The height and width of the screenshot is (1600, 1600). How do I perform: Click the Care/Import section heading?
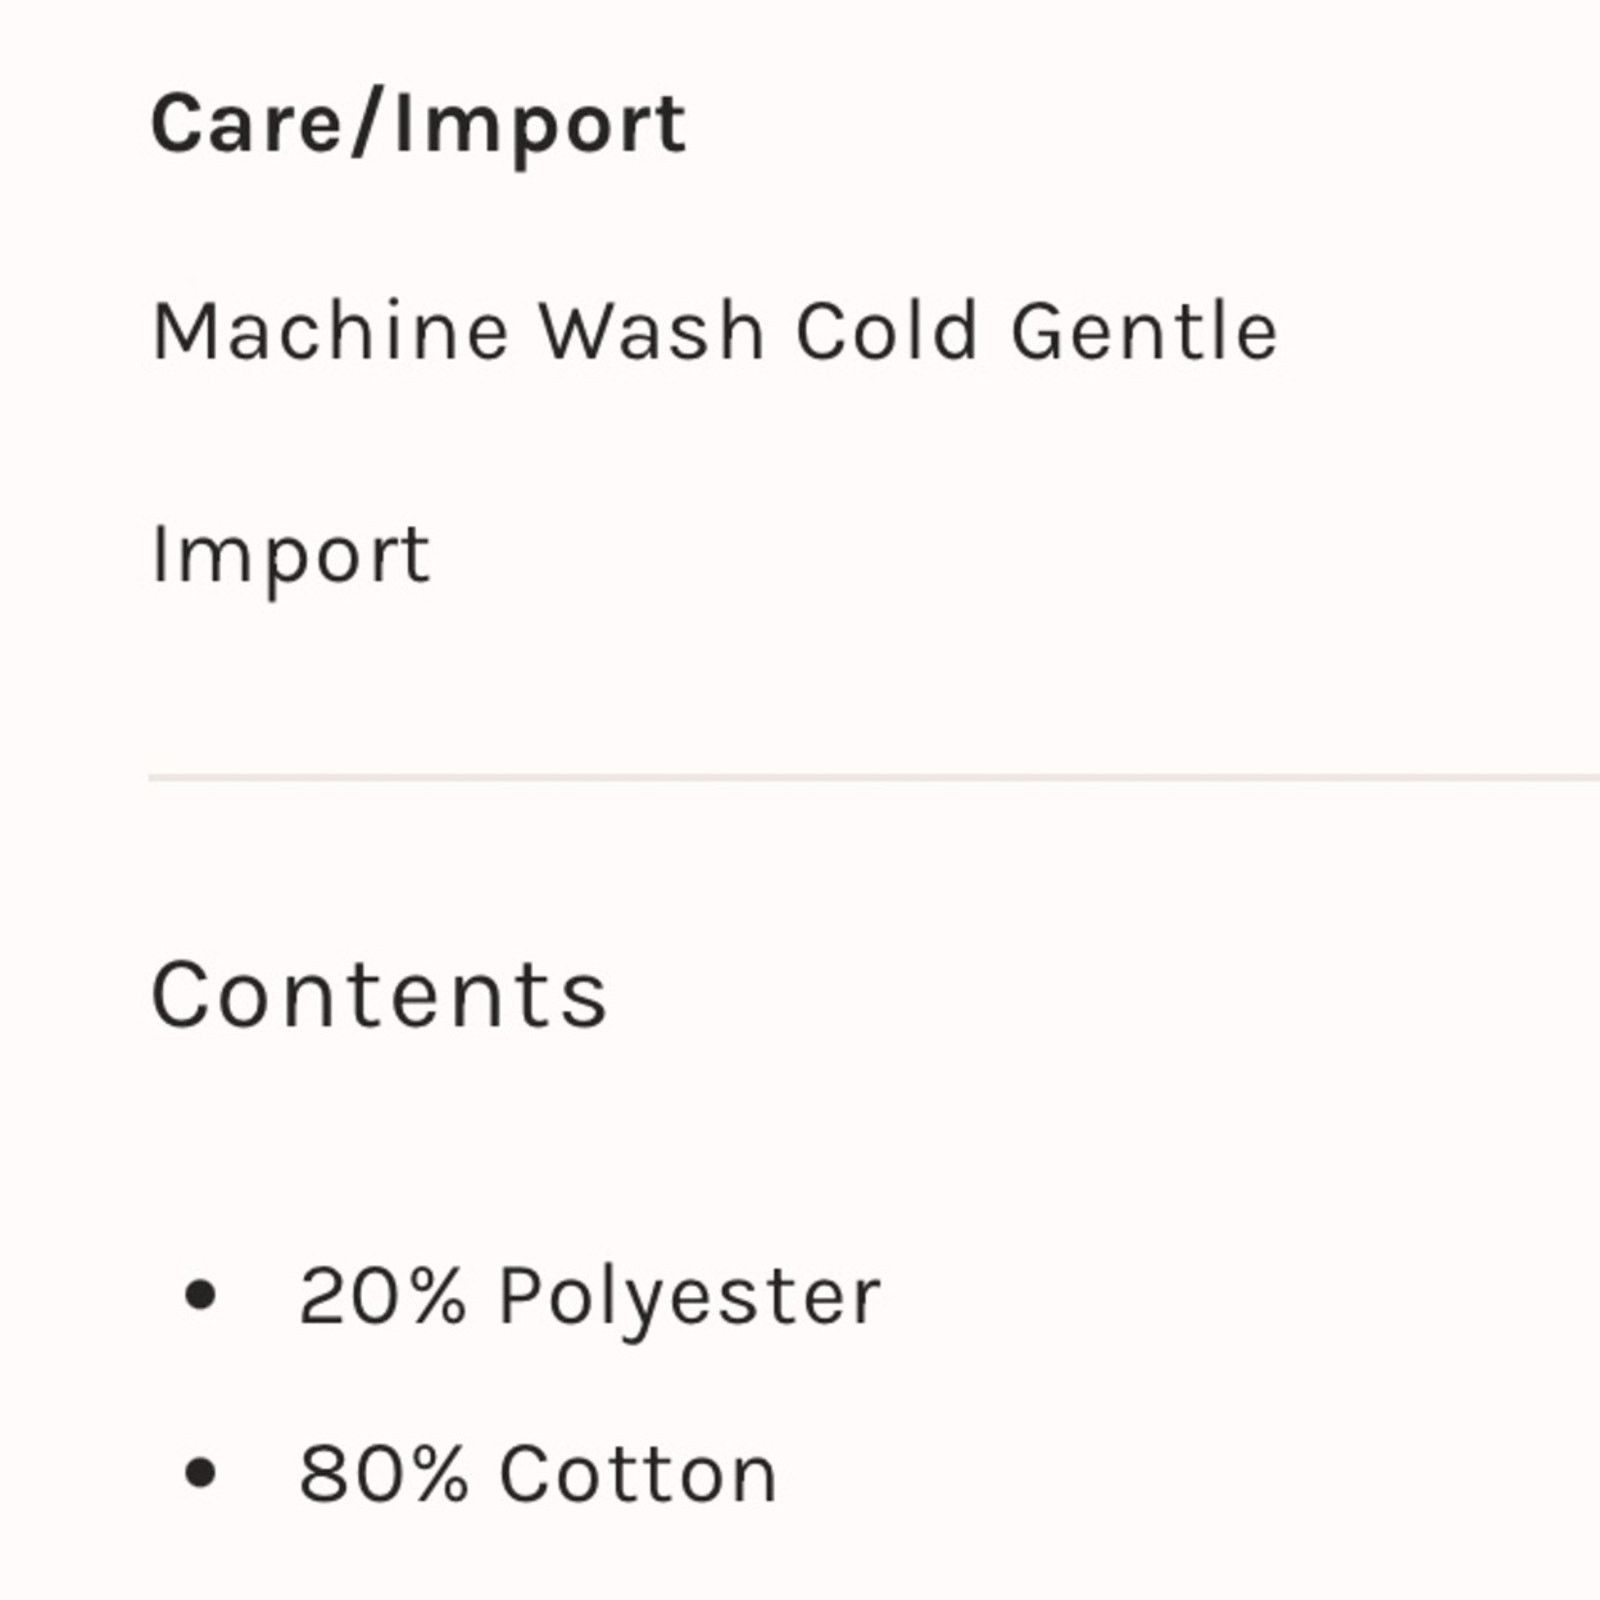418,127
